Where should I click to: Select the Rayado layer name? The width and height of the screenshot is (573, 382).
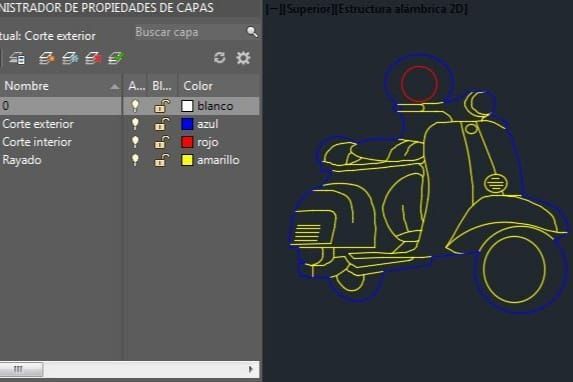point(22,160)
